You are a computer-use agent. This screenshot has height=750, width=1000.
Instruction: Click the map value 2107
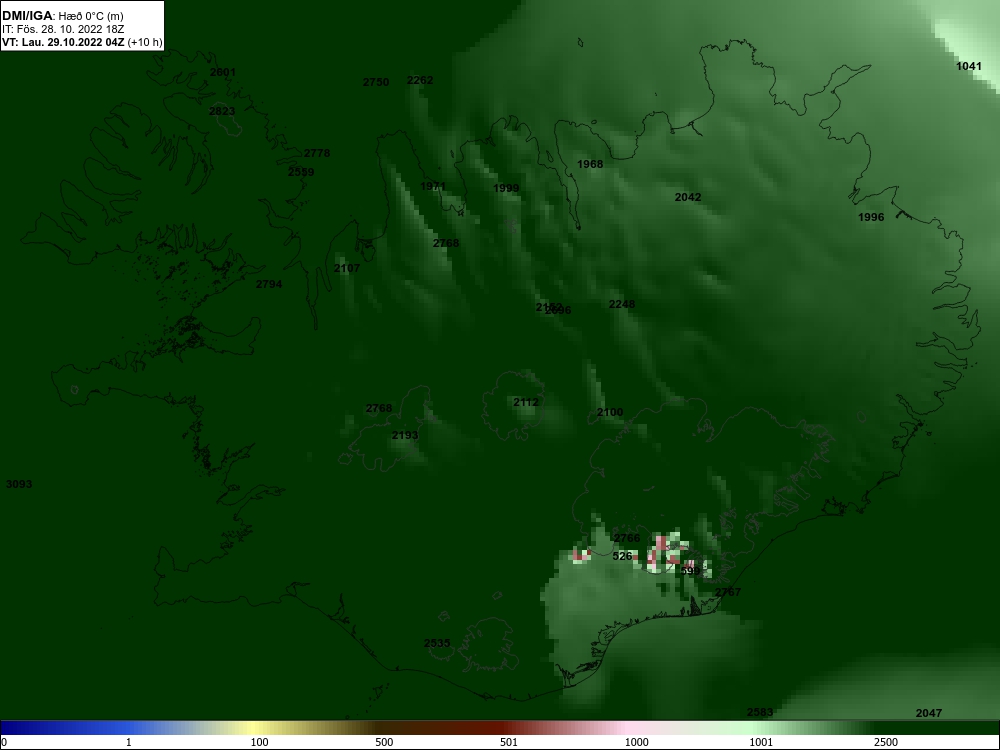tap(347, 268)
